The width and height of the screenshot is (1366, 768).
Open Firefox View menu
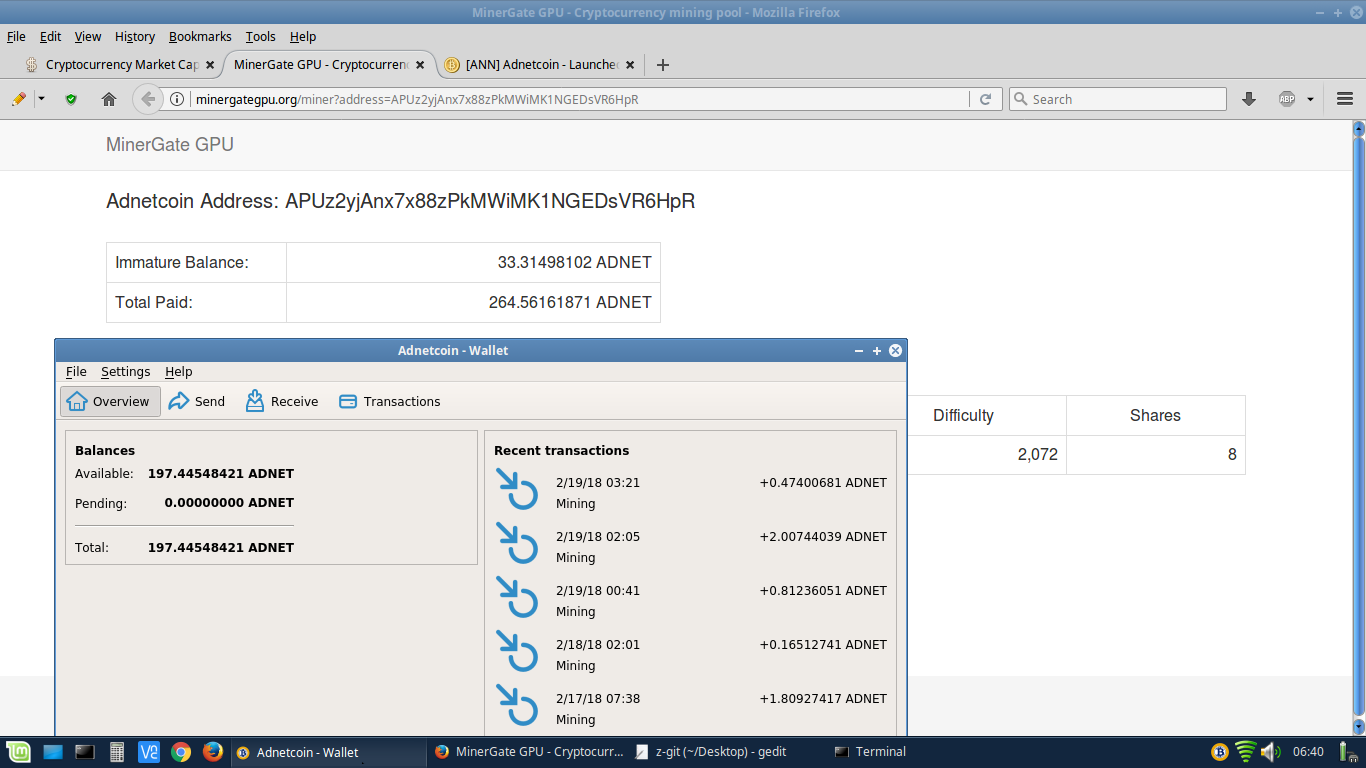[88, 36]
